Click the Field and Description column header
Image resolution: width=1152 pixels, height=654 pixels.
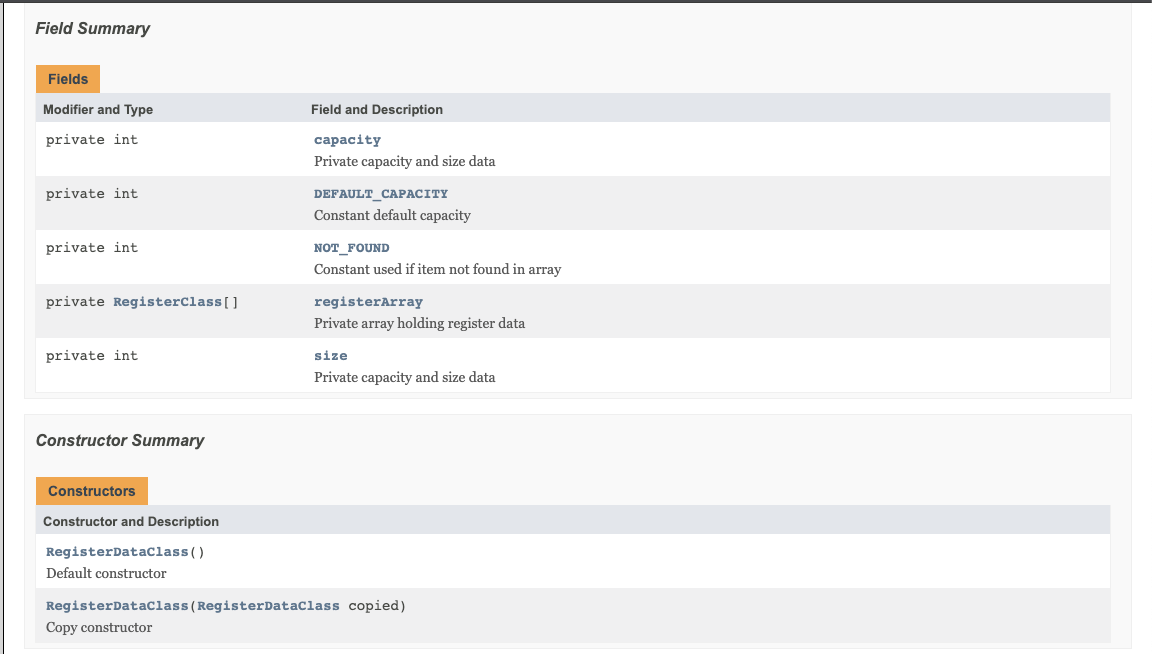tap(377, 109)
